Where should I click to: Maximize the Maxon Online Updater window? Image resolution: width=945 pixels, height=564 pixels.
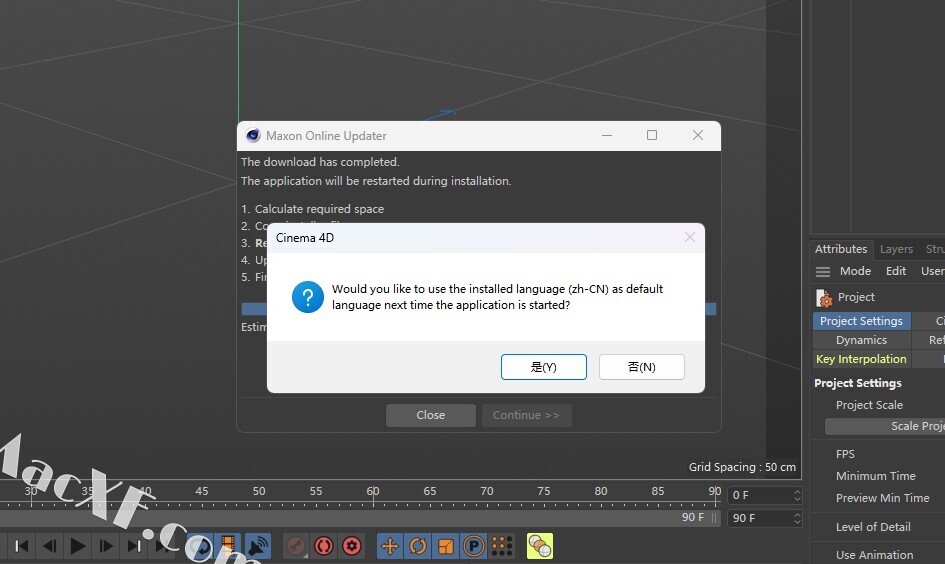coord(651,135)
